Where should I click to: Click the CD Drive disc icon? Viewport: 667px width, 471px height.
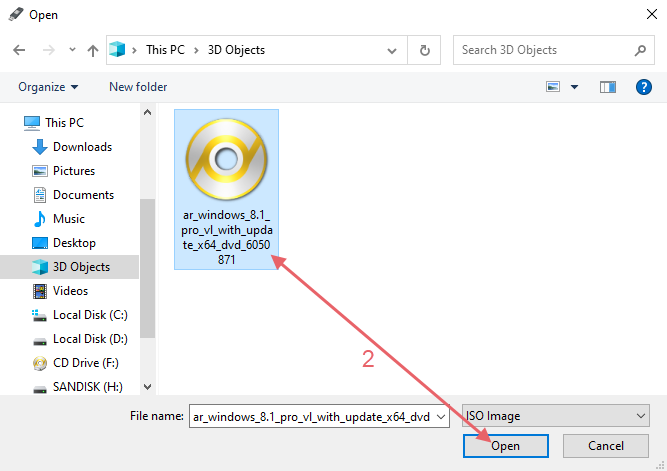point(40,363)
